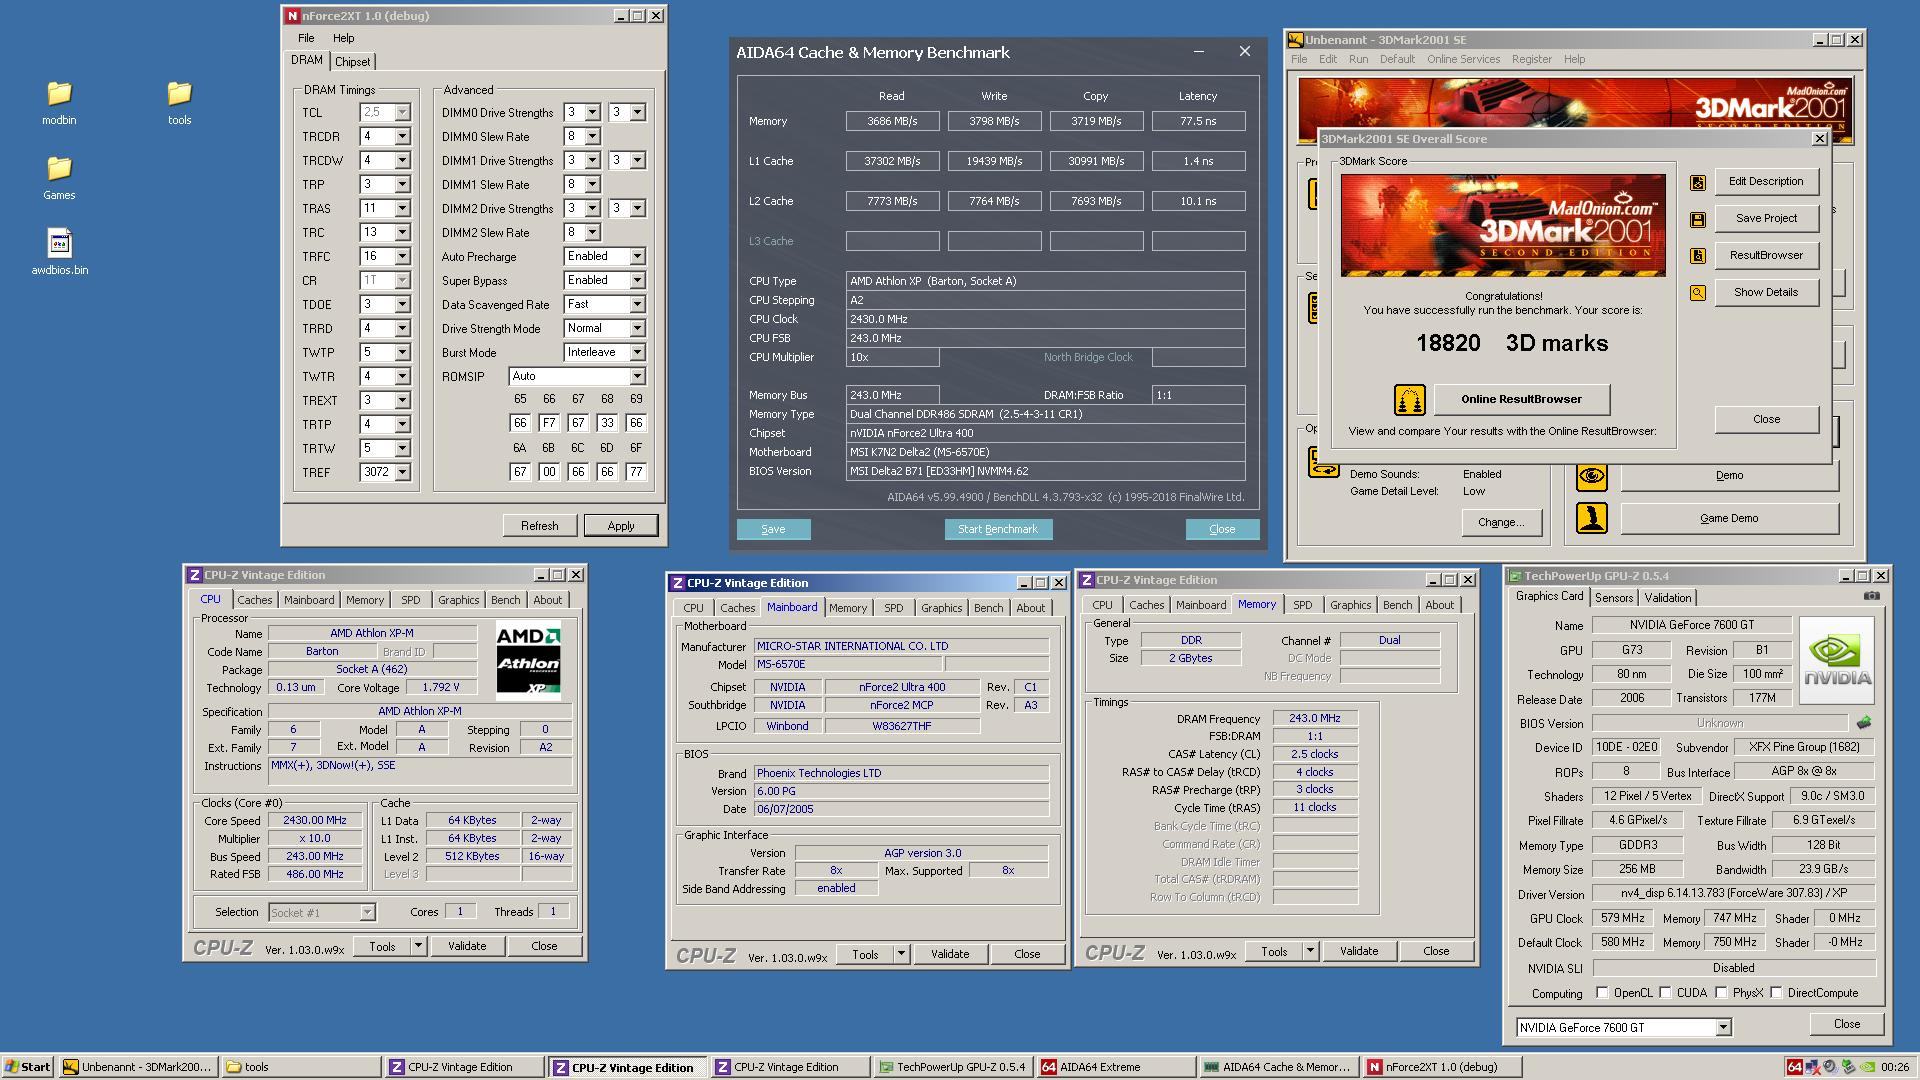Open the TREF dropdown showing 3072

tap(402, 473)
